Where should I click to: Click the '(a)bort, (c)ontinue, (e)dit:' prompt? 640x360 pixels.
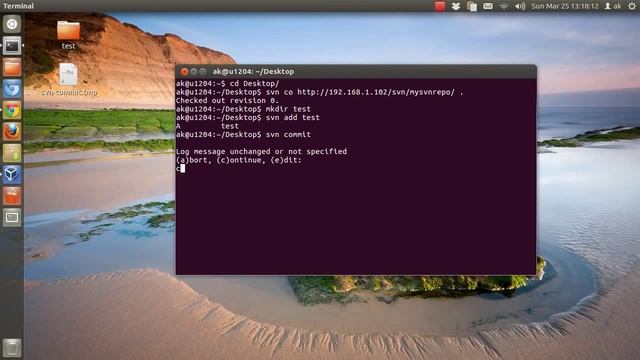239,160
